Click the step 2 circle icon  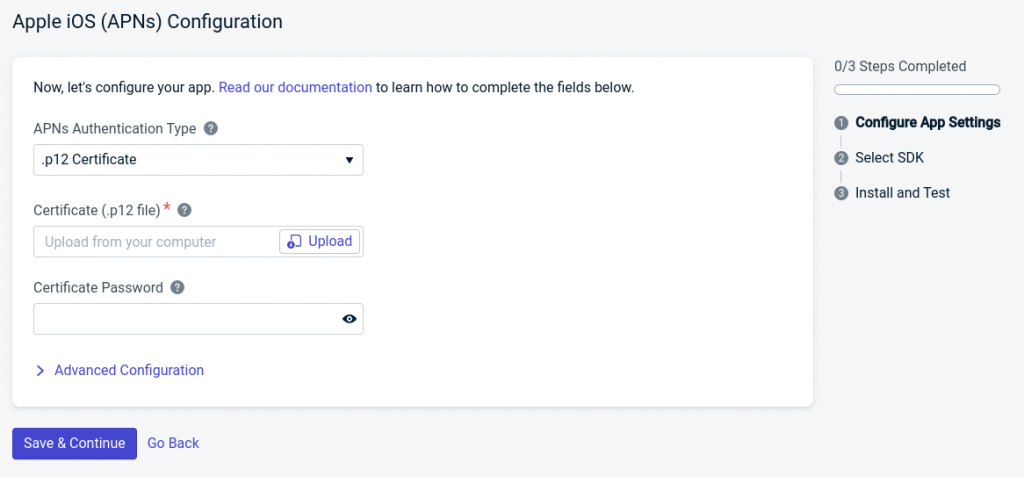[x=841, y=158]
